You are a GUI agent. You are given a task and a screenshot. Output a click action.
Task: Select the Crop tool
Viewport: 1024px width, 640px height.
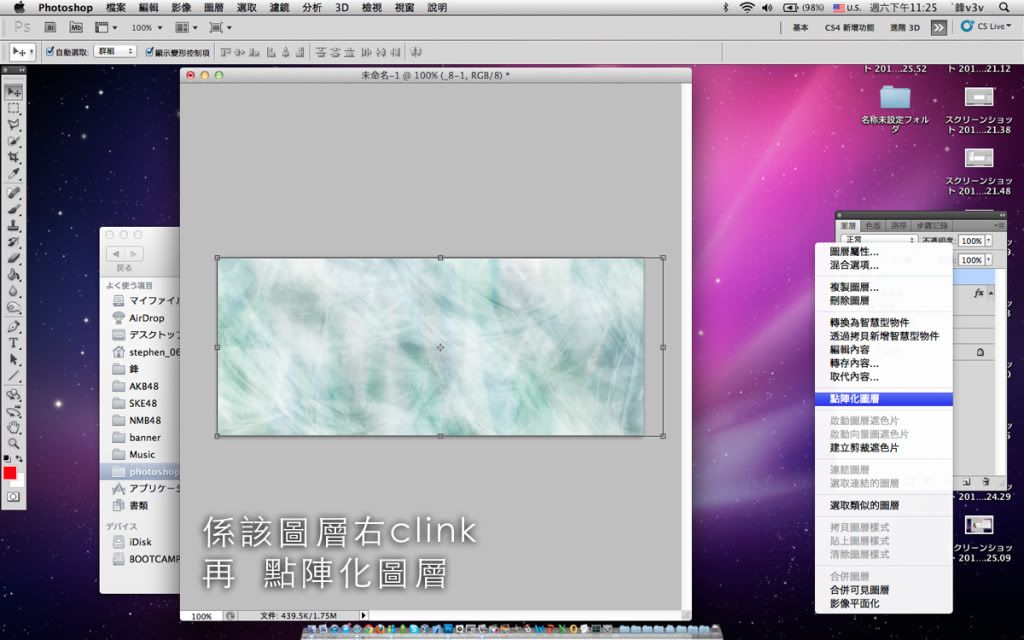point(14,158)
